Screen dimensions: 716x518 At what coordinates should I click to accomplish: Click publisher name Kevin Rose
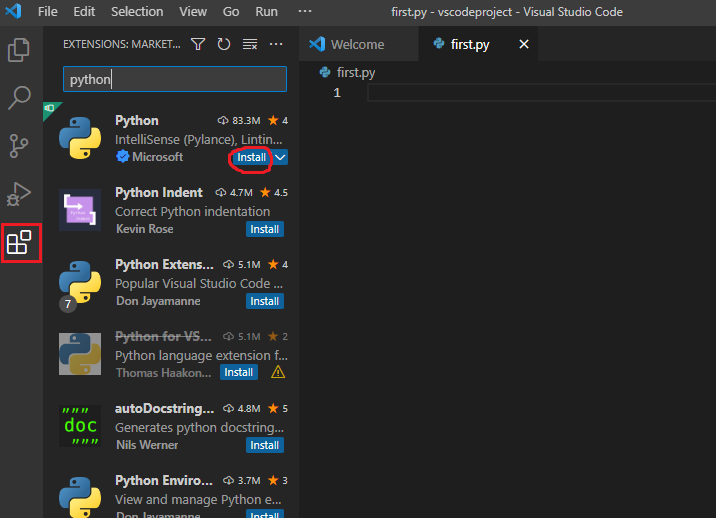click(x=145, y=229)
